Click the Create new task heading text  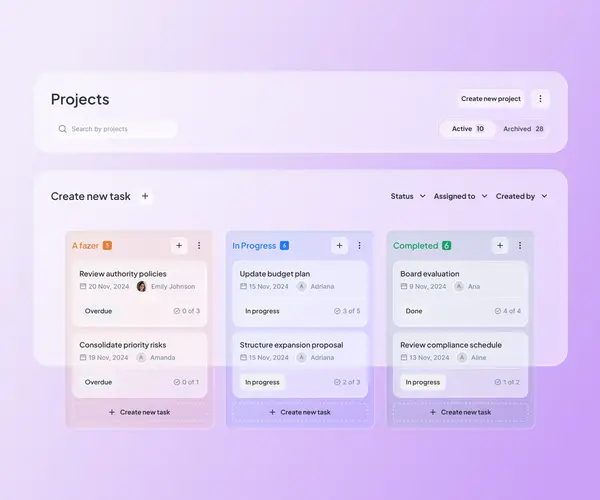pos(91,196)
